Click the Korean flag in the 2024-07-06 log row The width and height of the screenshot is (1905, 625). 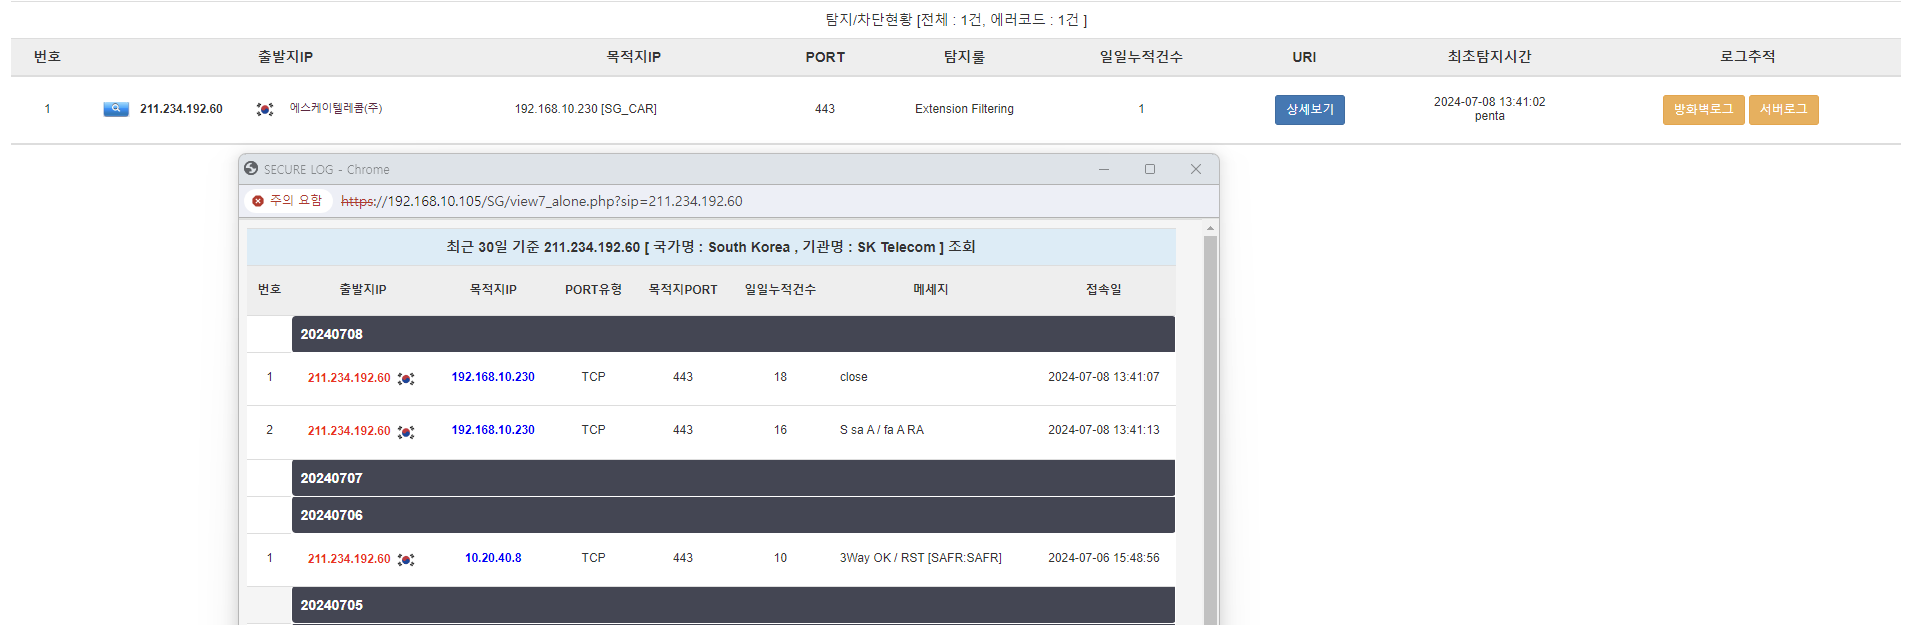406,559
